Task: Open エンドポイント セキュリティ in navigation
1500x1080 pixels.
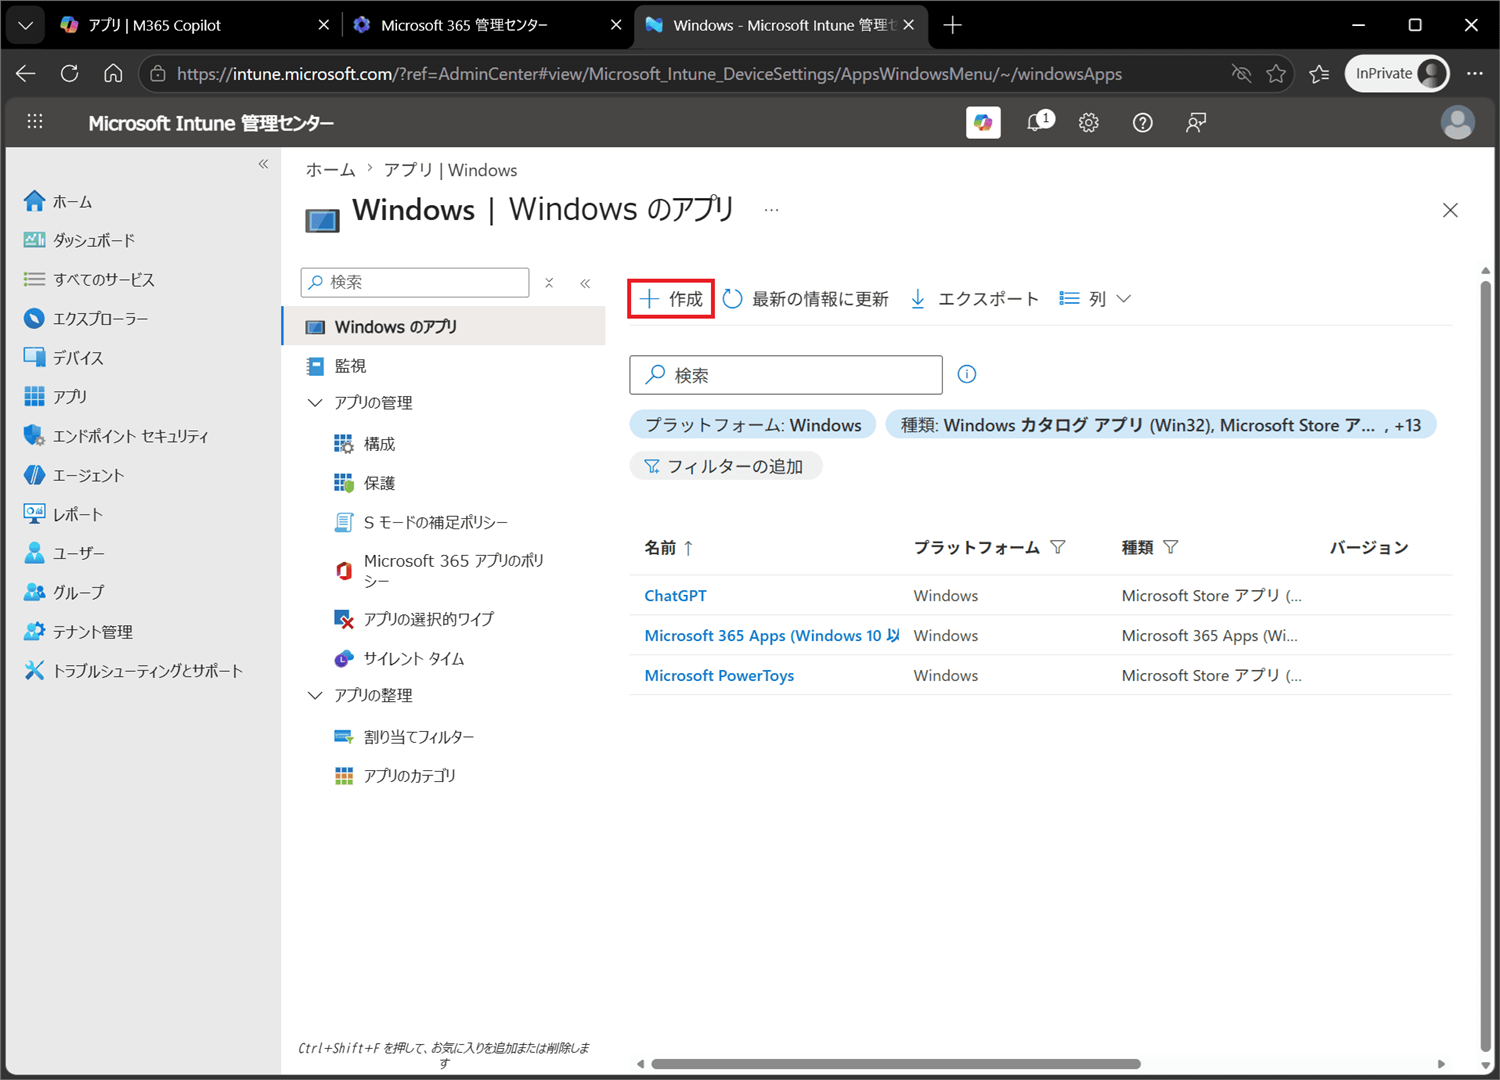Action: (x=116, y=436)
